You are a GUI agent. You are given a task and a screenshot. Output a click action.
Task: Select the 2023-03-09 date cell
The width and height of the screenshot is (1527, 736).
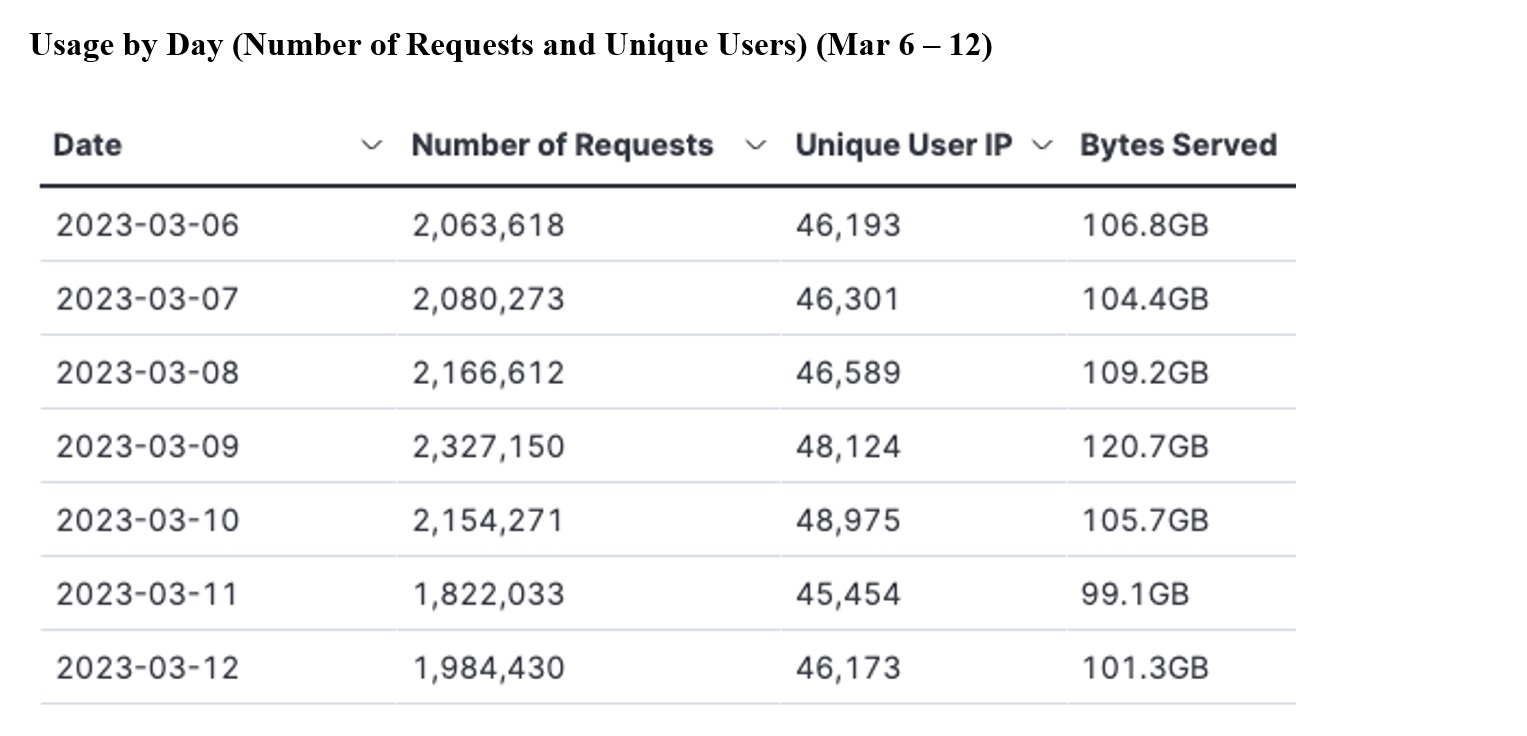click(148, 446)
